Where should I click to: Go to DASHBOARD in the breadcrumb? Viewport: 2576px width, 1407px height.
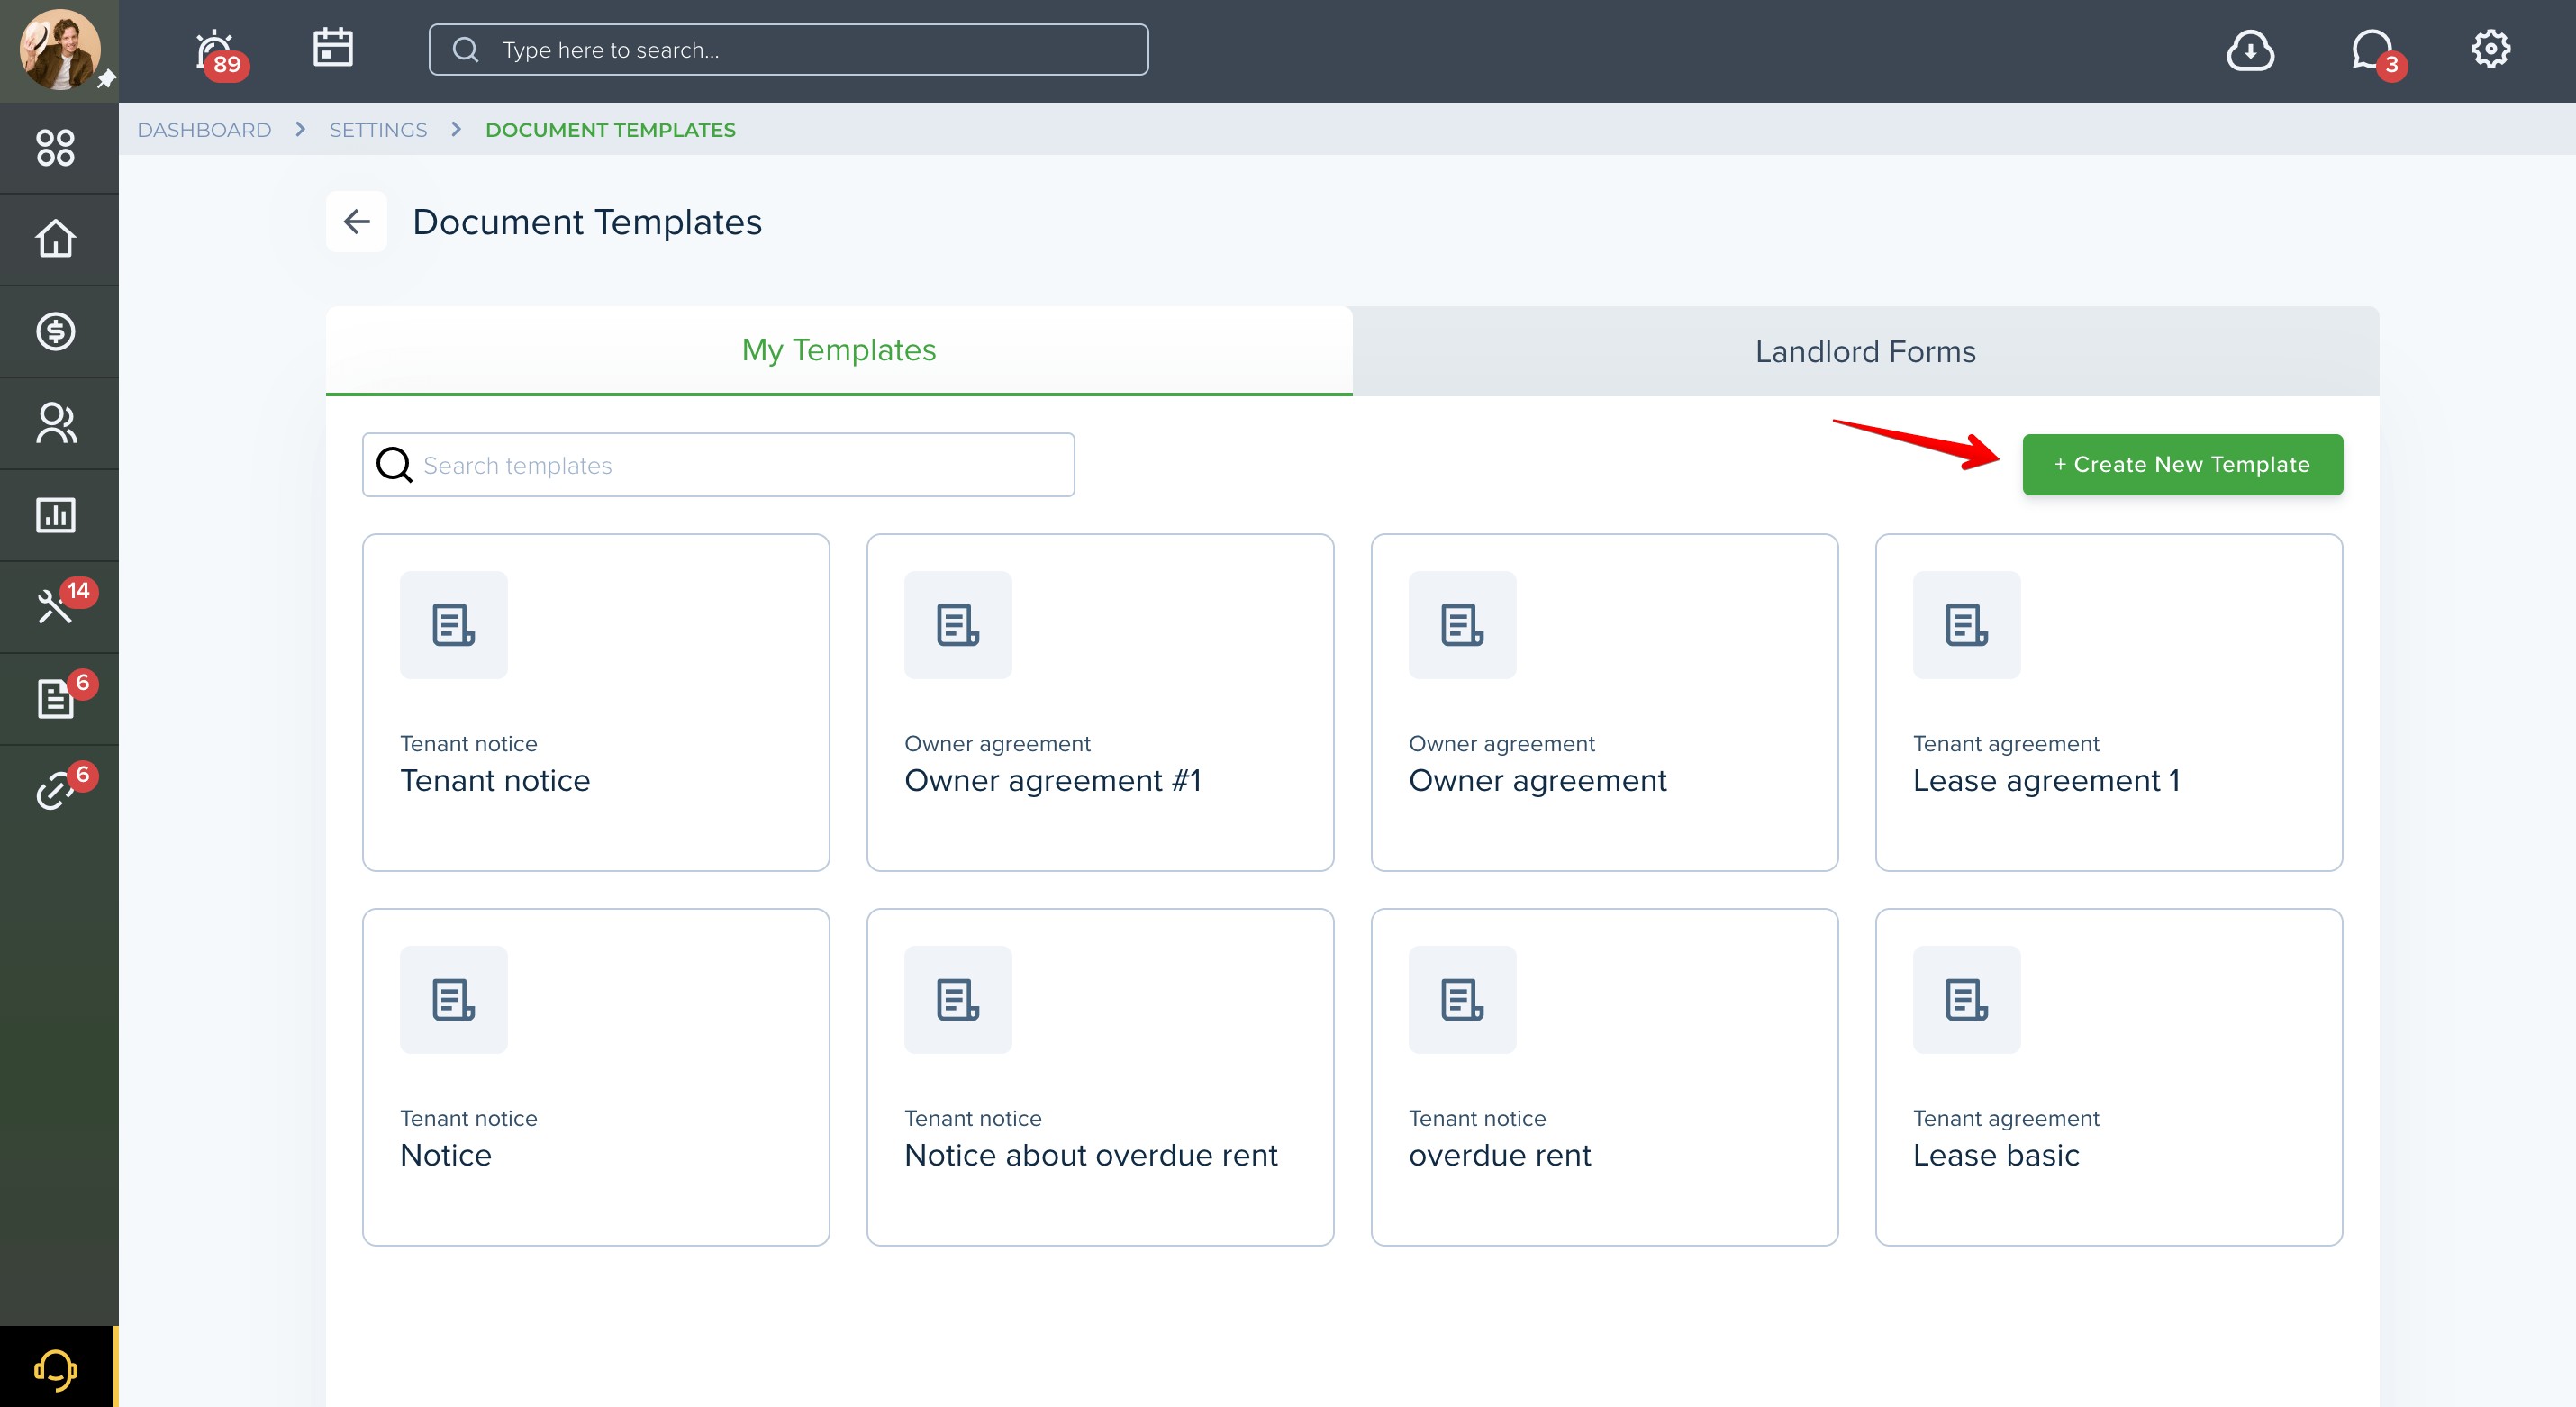tap(204, 130)
